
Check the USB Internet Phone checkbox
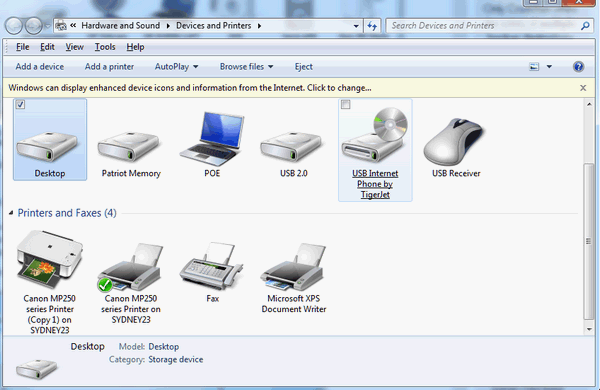tap(346, 104)
